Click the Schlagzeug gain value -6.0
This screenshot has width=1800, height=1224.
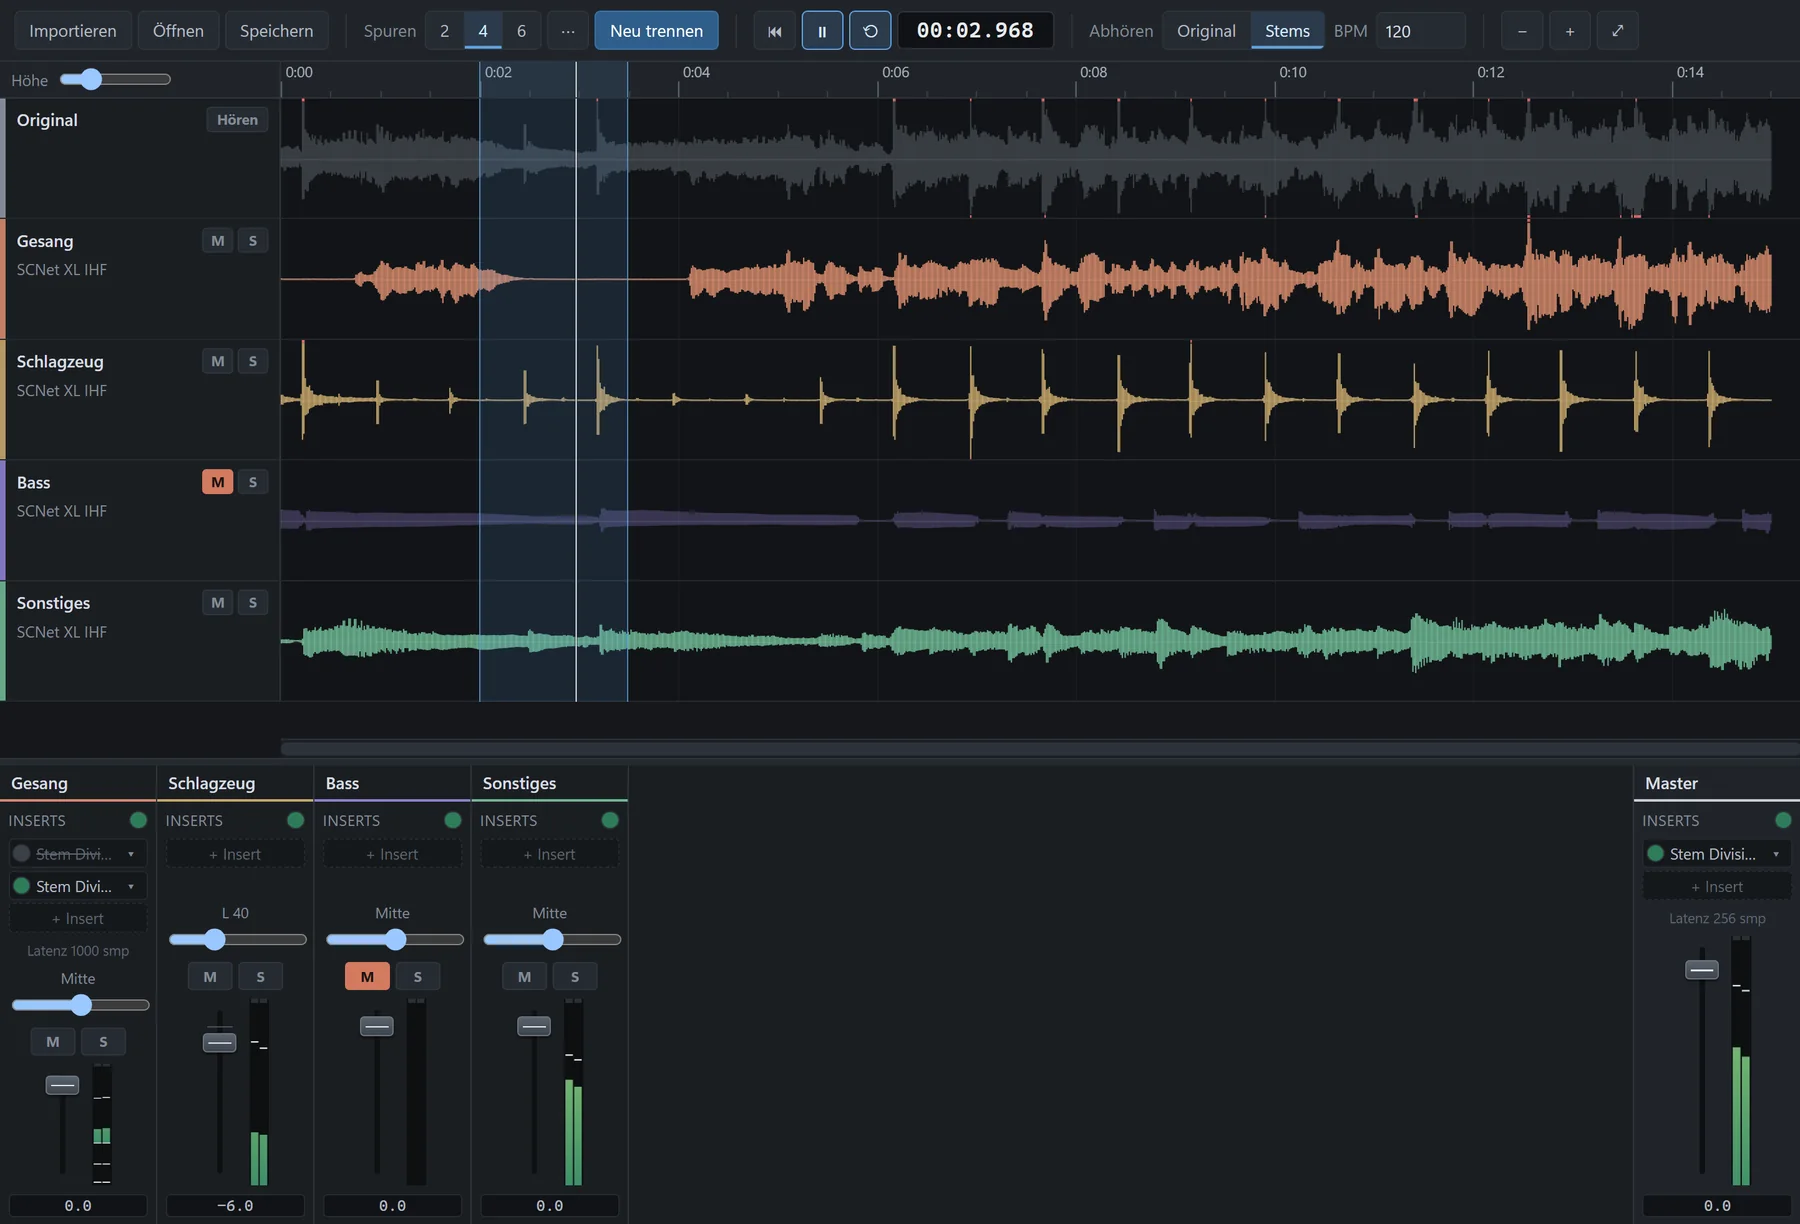click(235, 1206)
